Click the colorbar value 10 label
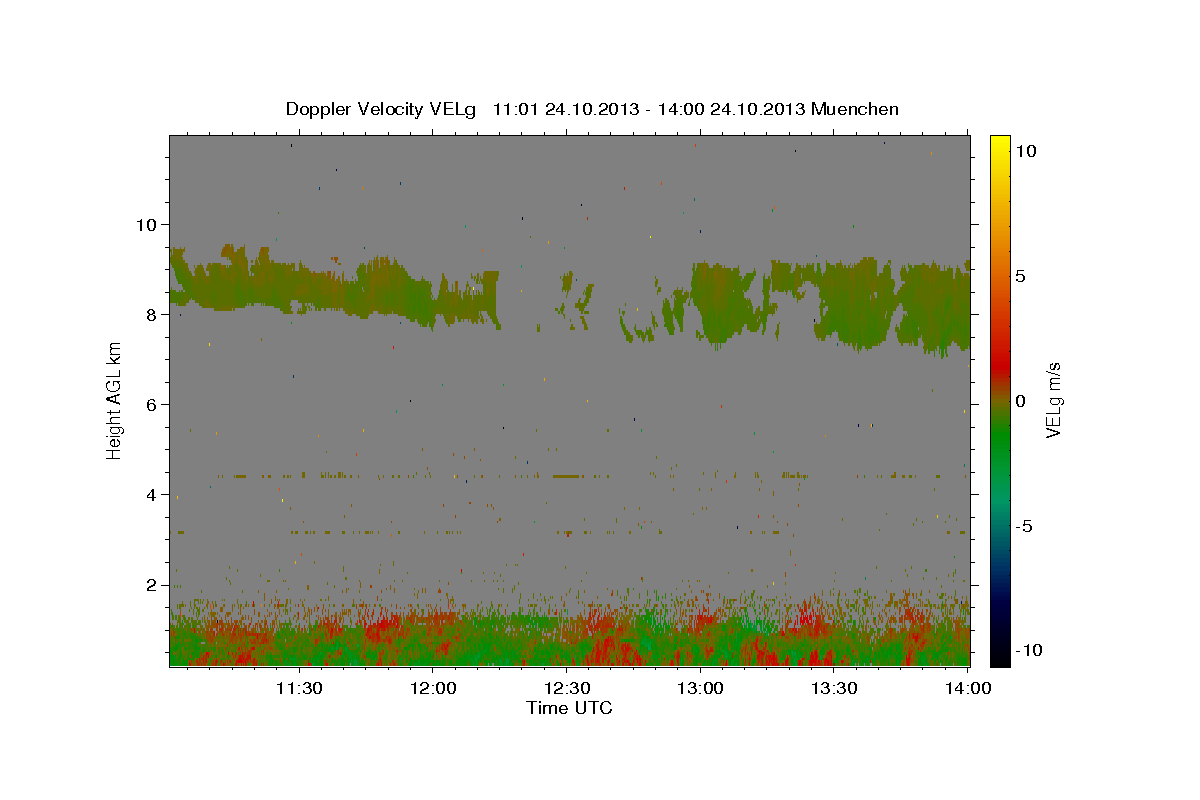 coord(1026,150)
